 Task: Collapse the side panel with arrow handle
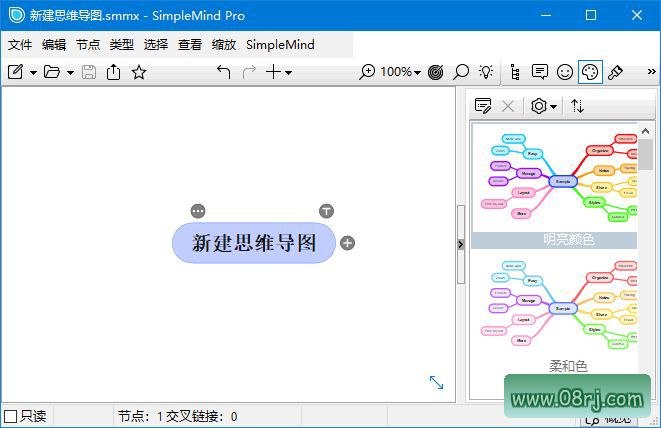click(461, 245)
